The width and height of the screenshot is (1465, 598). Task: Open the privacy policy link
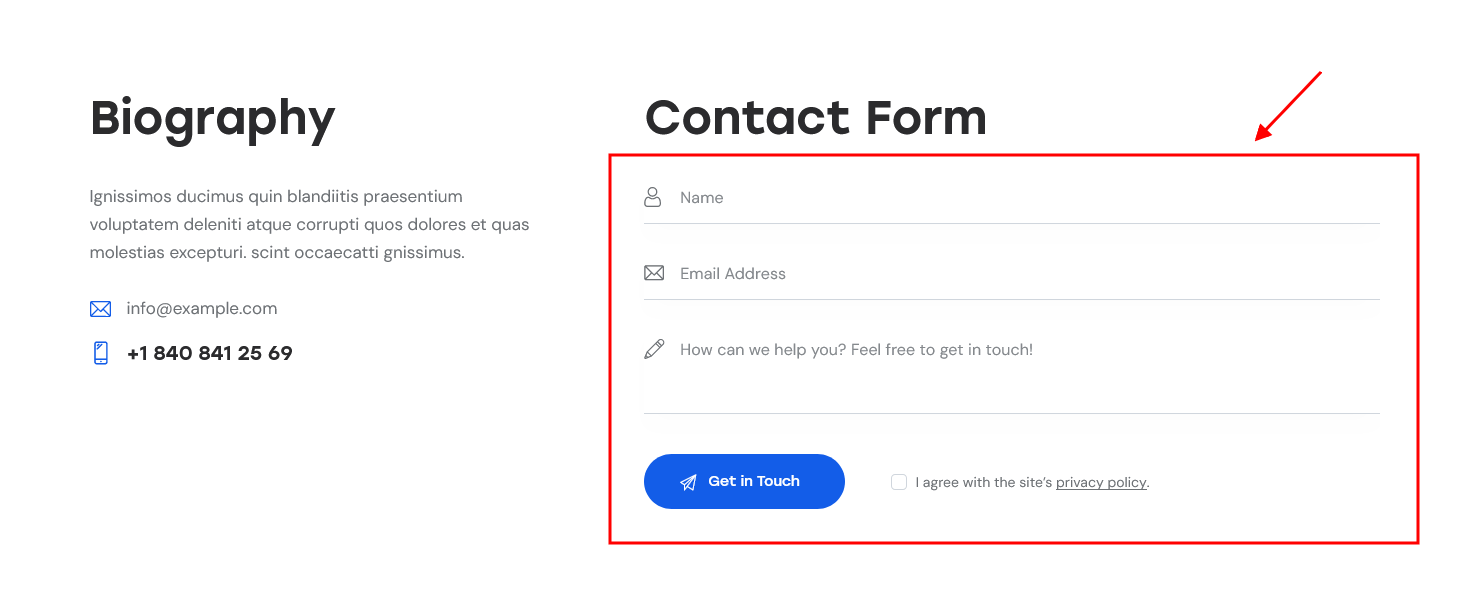point(1101,482)
